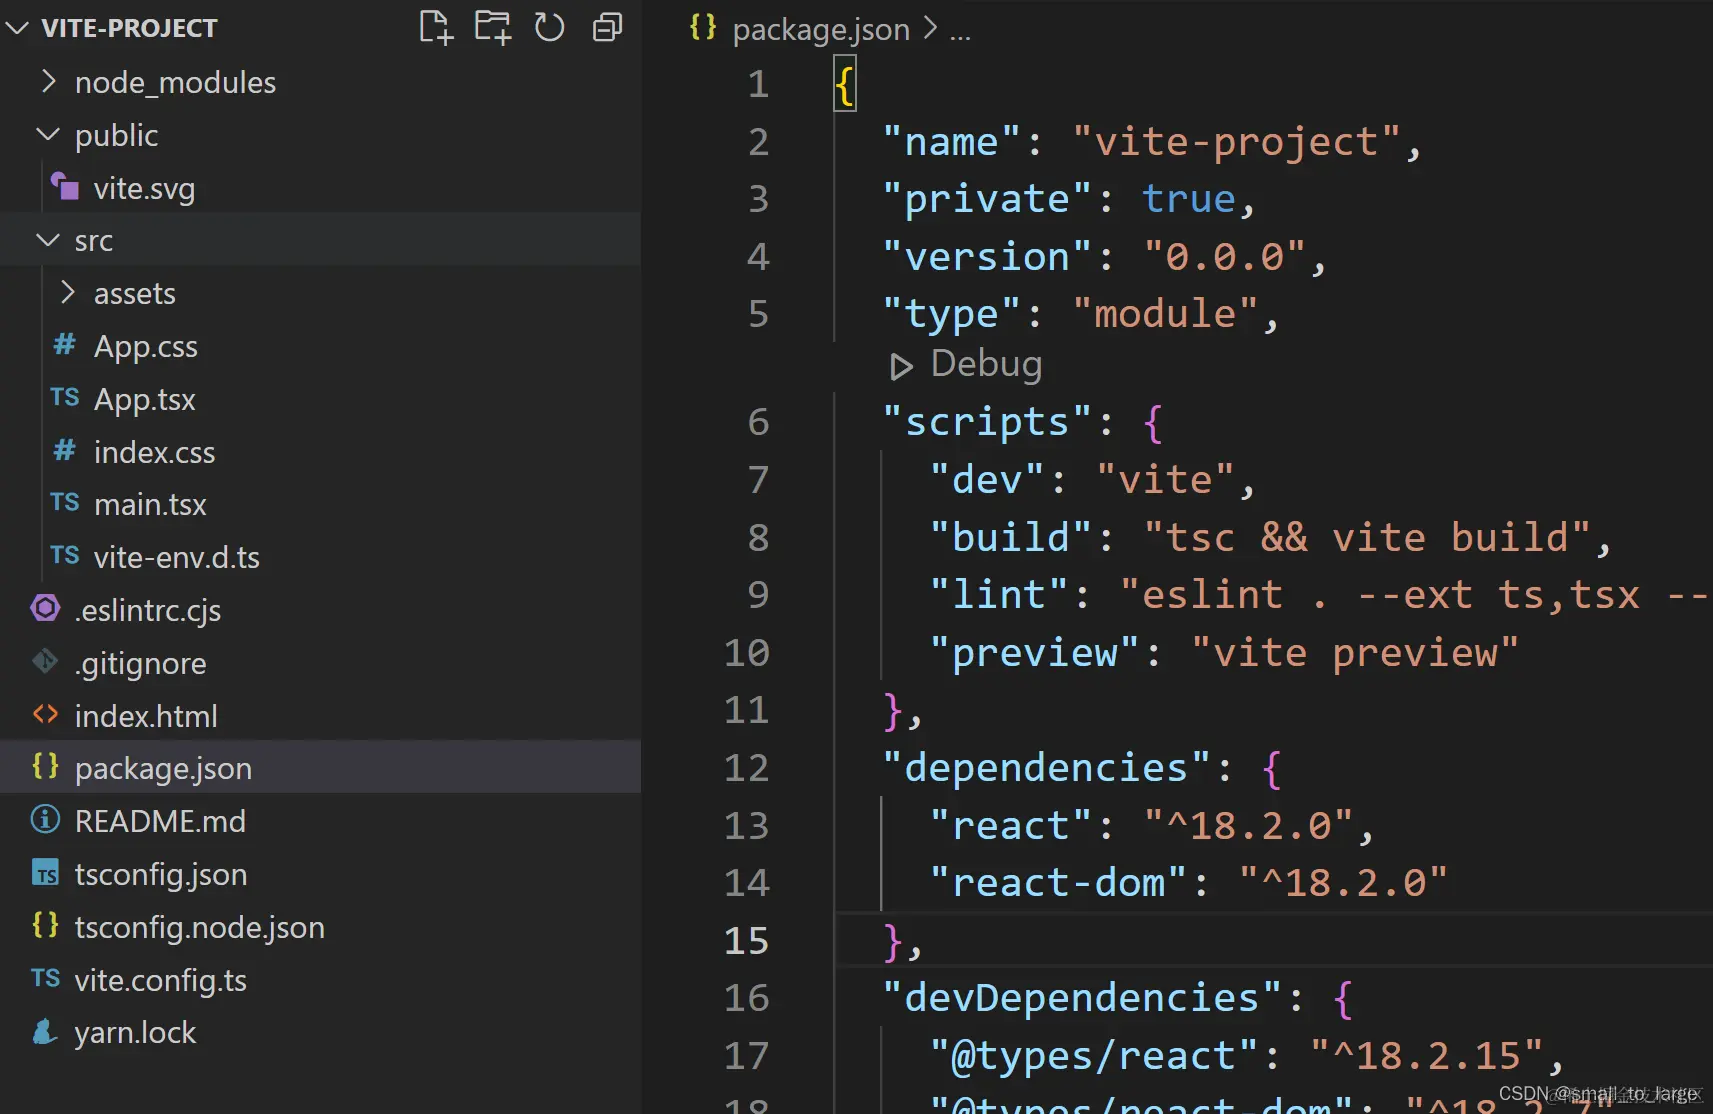Viewport: 1713px width, 1114px height.
Task: Run the Debug codelens above scripts
Action: pyautogui.click(x=967, y=364)
